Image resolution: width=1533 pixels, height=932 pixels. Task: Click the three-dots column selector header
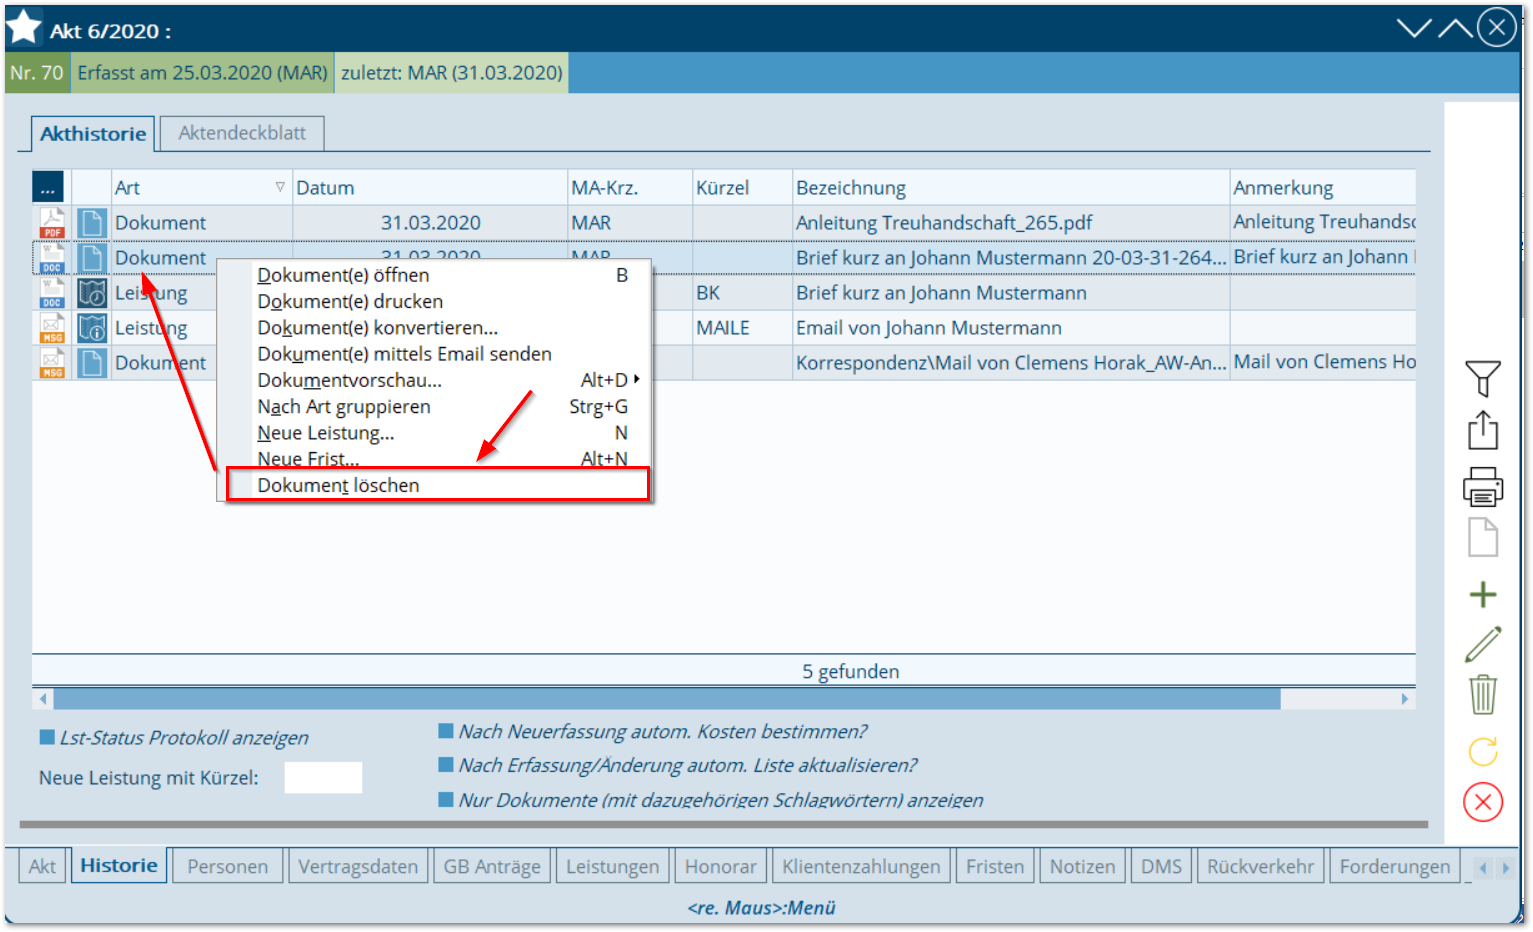[48, 187]
